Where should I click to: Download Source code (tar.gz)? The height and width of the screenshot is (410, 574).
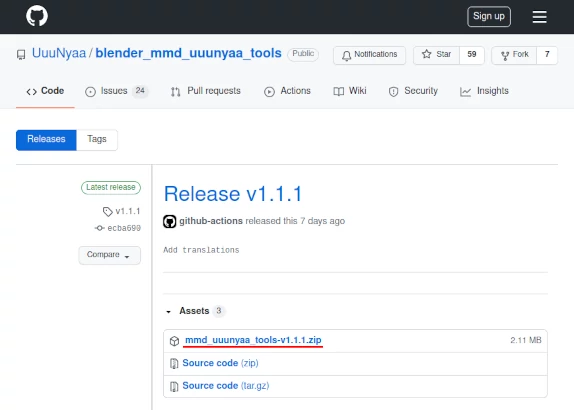tap(226, 386)
